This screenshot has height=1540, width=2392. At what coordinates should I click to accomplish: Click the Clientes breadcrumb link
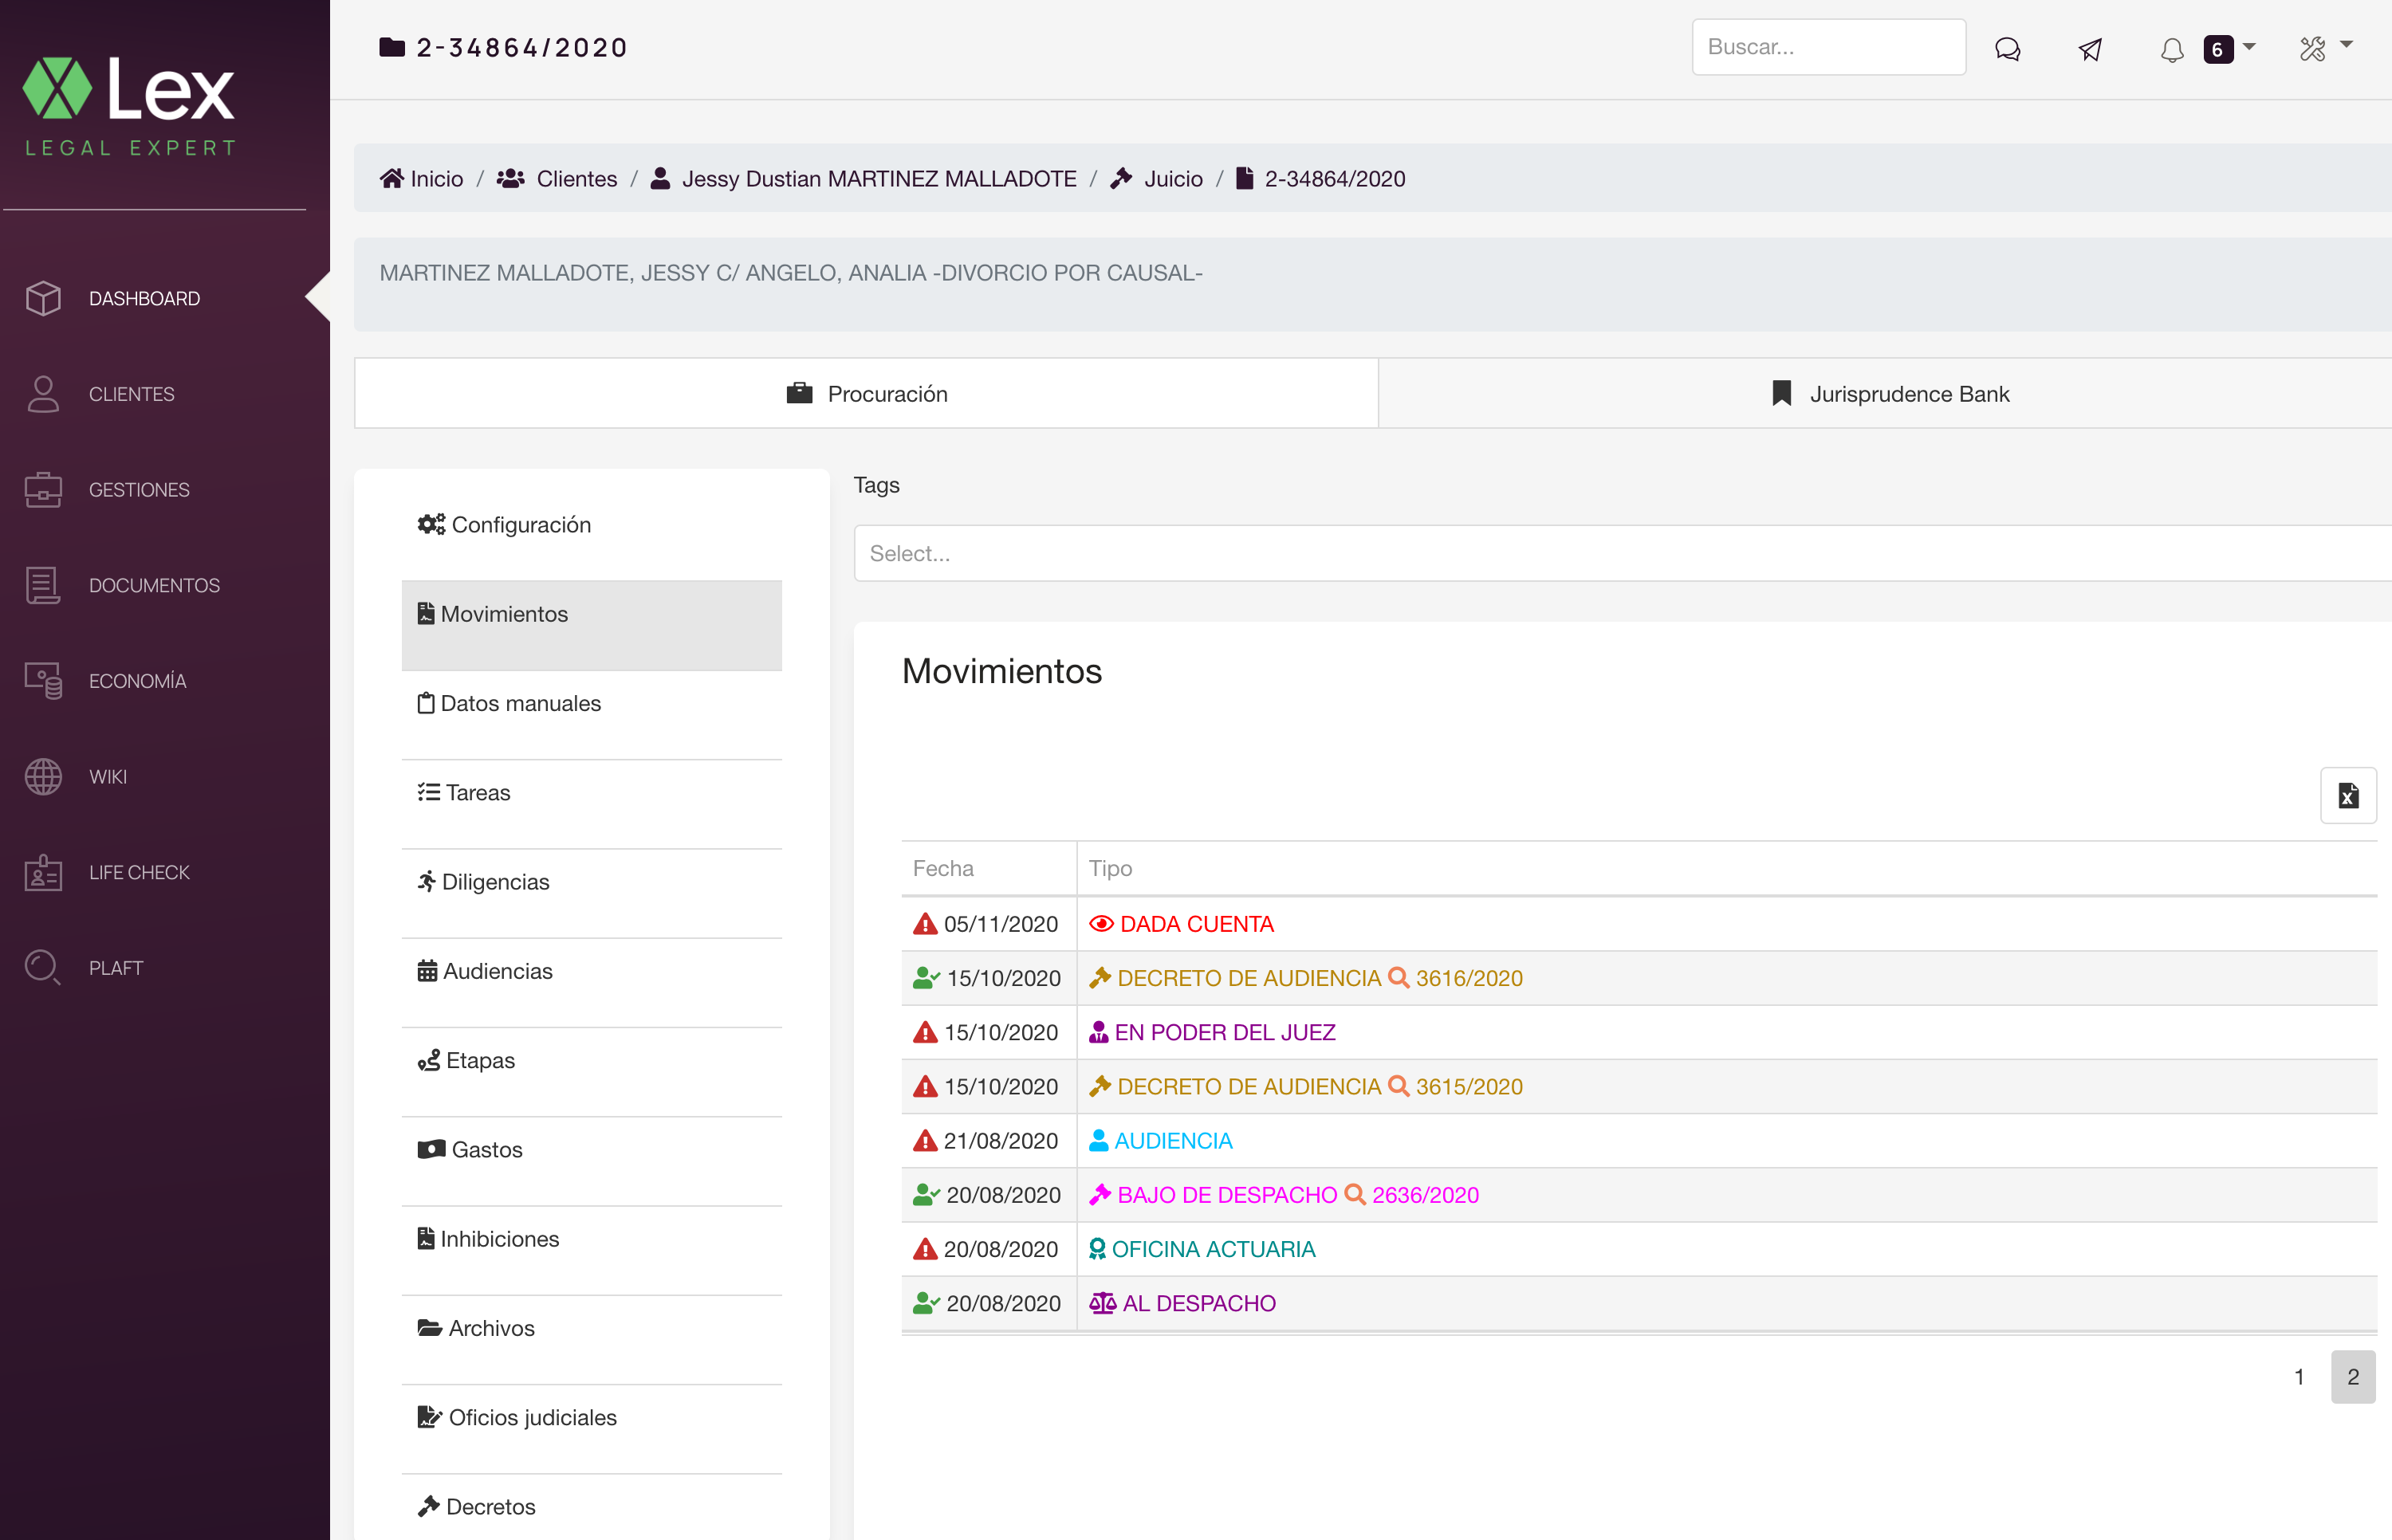(x=557, y=178)
